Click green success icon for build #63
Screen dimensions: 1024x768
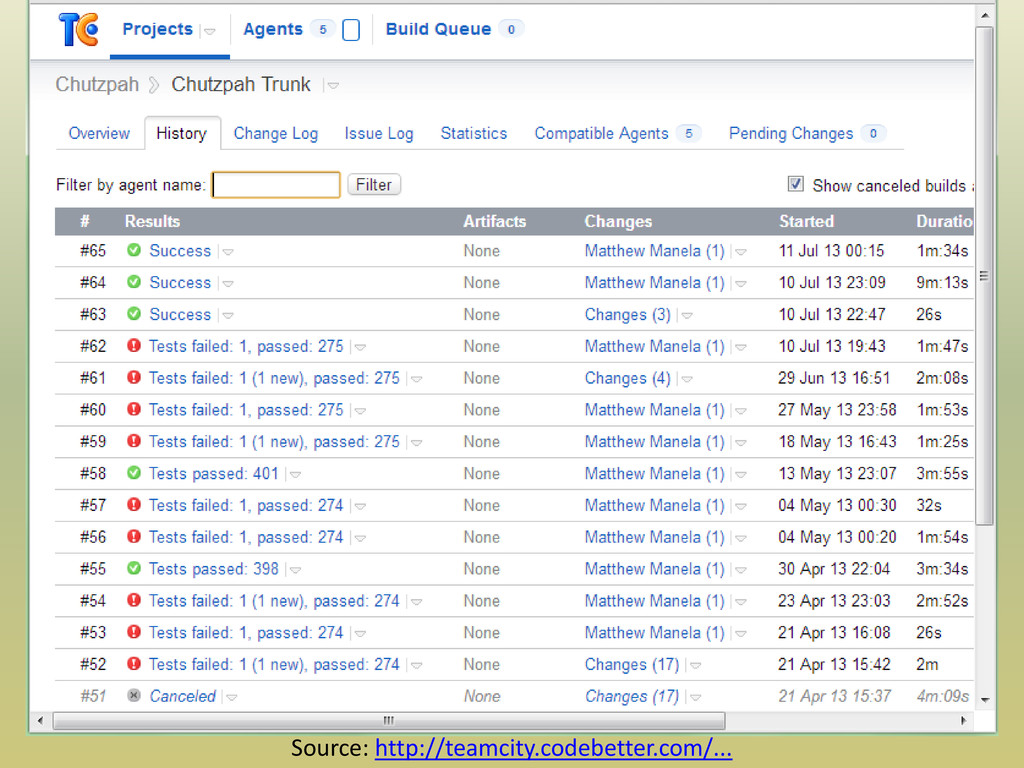coord(134,314)
